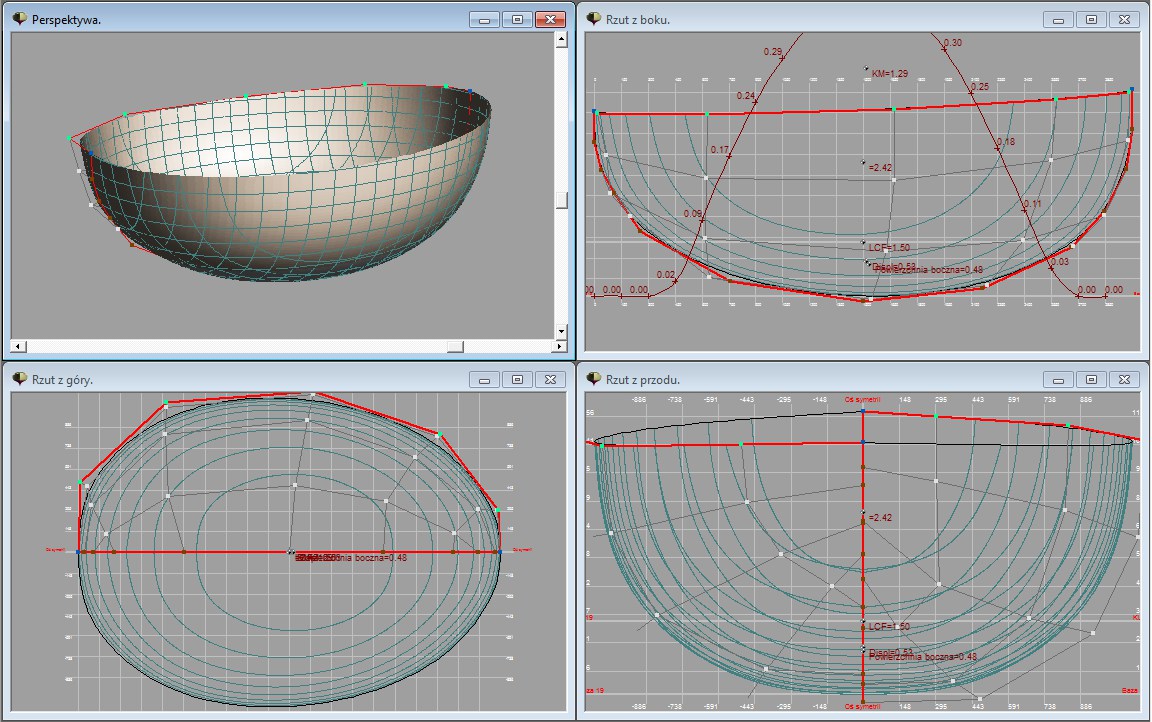Viewport: 1152px width, 722px height.
Task: Click the Perspektywa horizontal scrollbar thumb
Action: click(x=456, y=346)
